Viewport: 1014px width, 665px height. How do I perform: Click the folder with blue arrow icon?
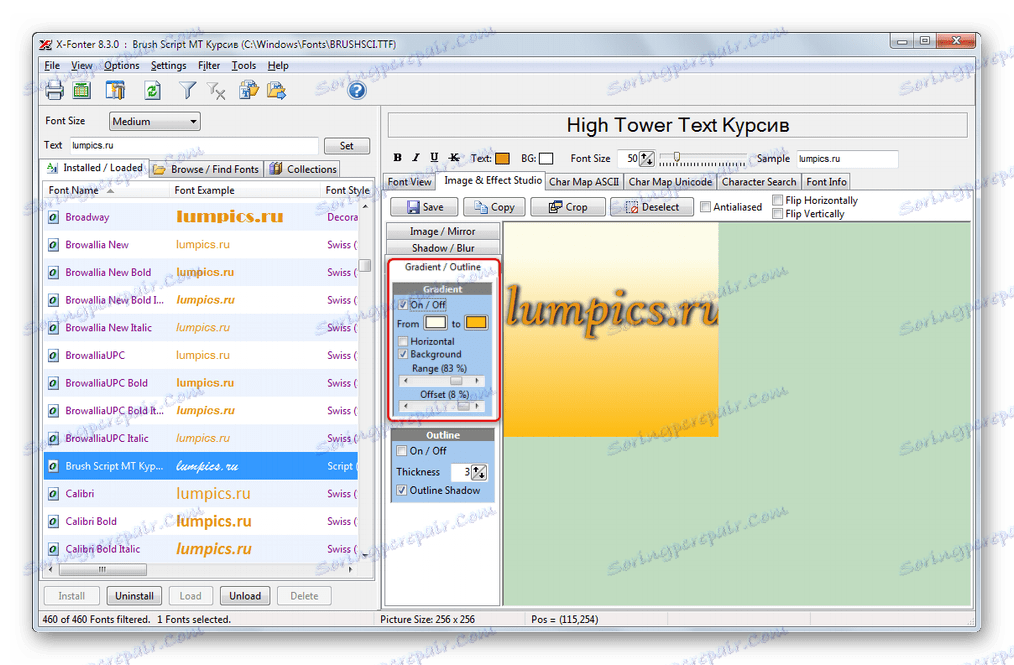[277, 91]
